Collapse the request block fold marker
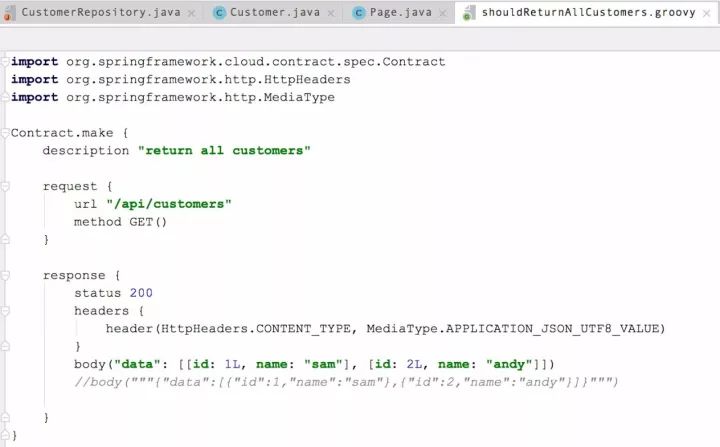Viewport: 720px width, 447px height. coord(5,186)
